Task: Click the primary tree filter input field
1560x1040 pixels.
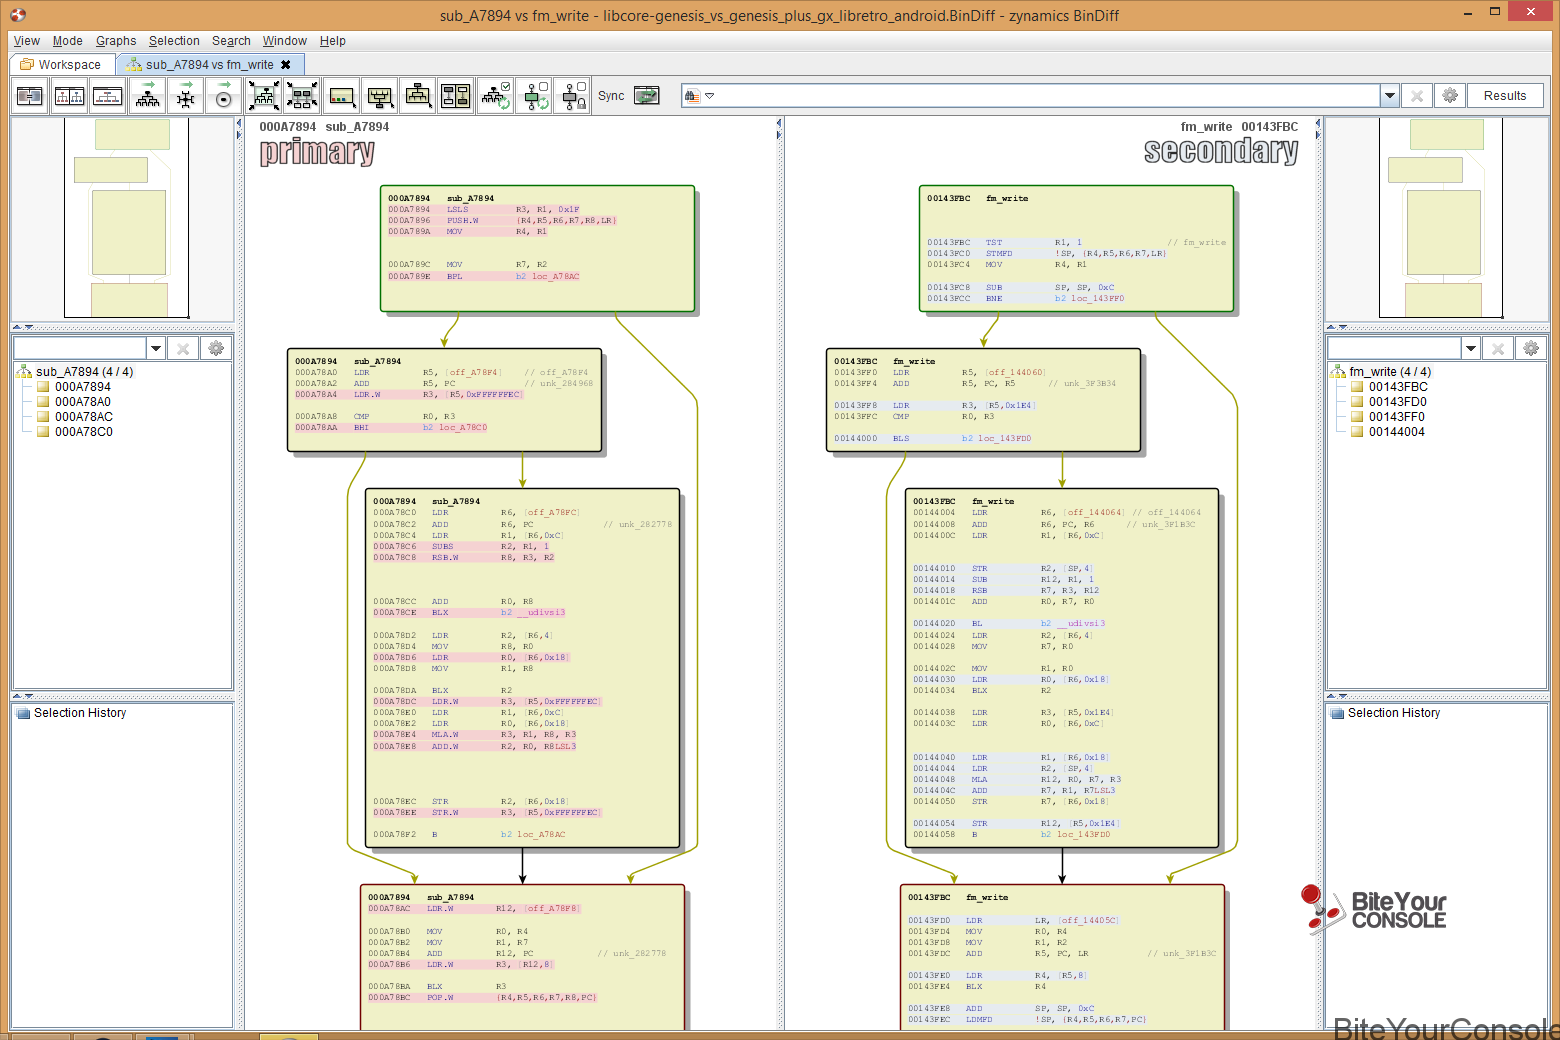Action: pyautogui.click(x=80, y=348)
